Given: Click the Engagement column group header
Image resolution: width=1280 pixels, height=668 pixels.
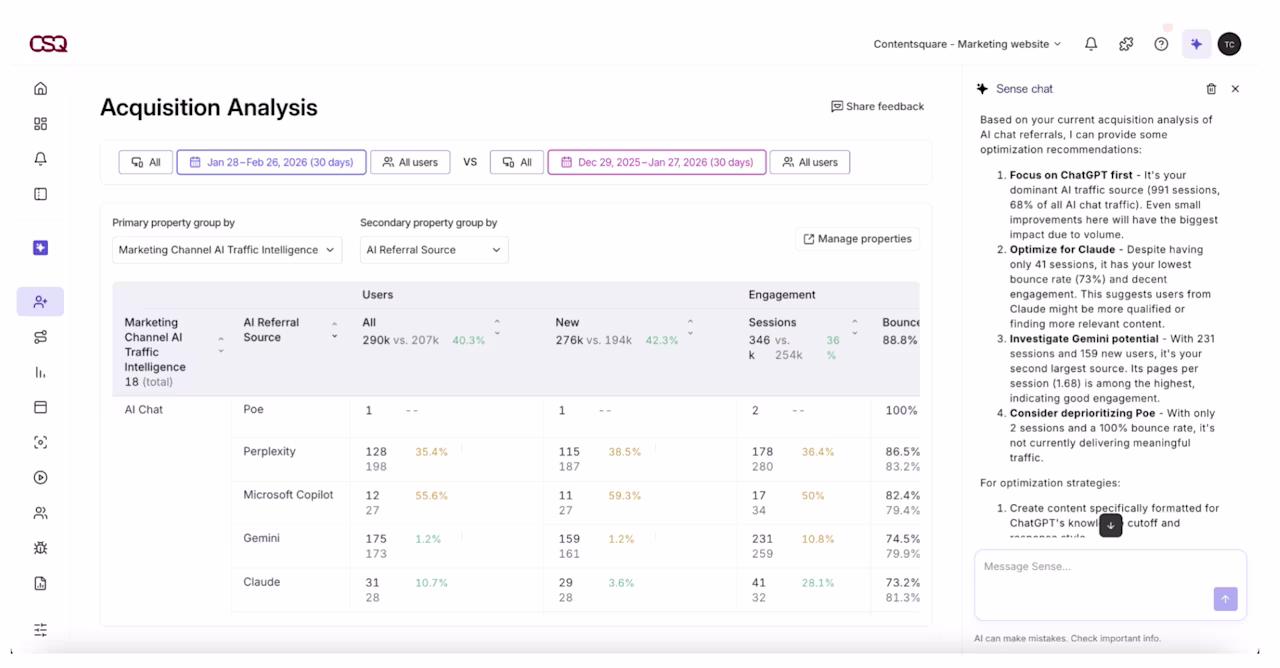Looking at the screenshot, I should pos(782,295).
